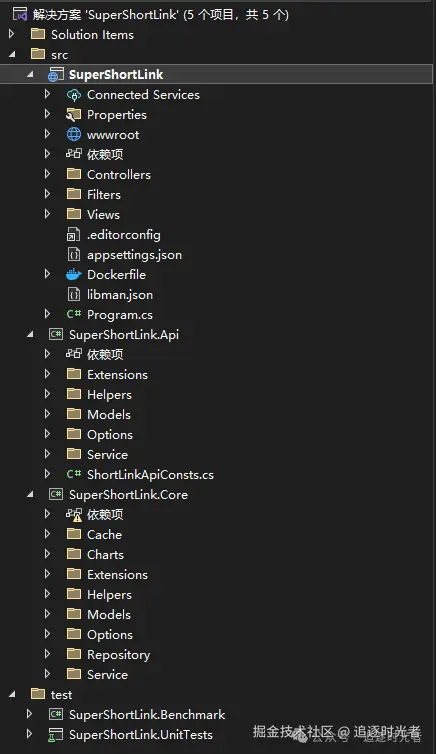Viewport: 436px width, 754px height.
Task: Expand the Controllers folder
Action: [47, 174]
